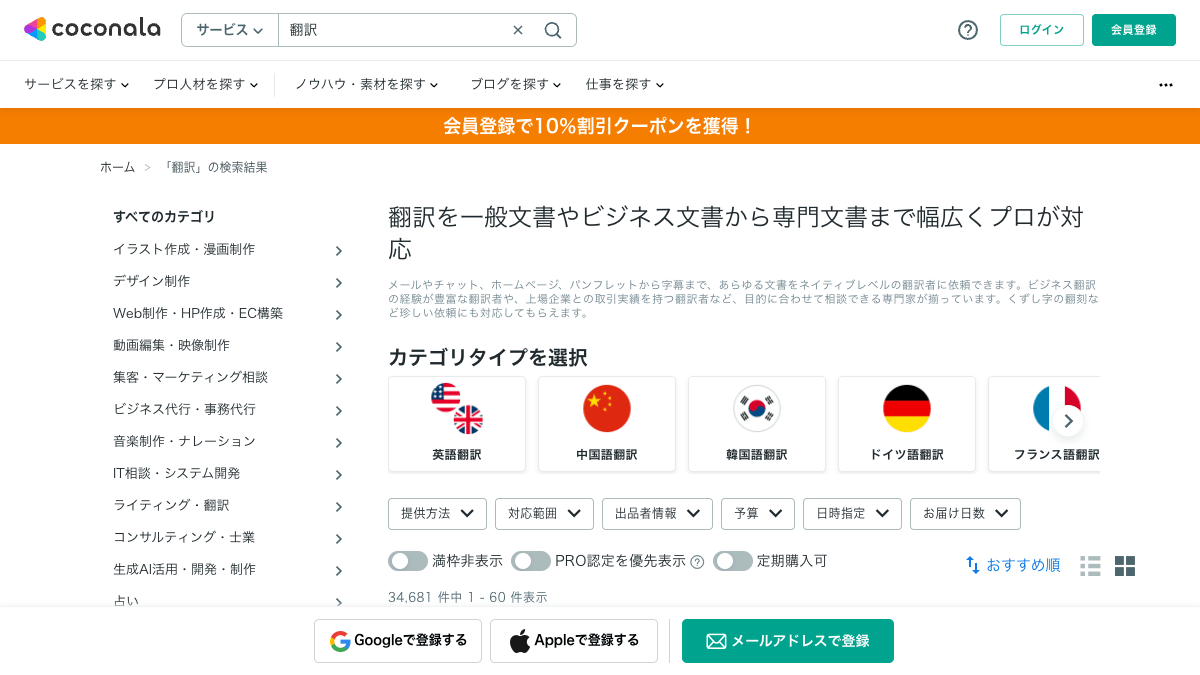1200x675 pixels.
Task: Open the おすすめ順 sort selector
Action: coord(1013,565)
